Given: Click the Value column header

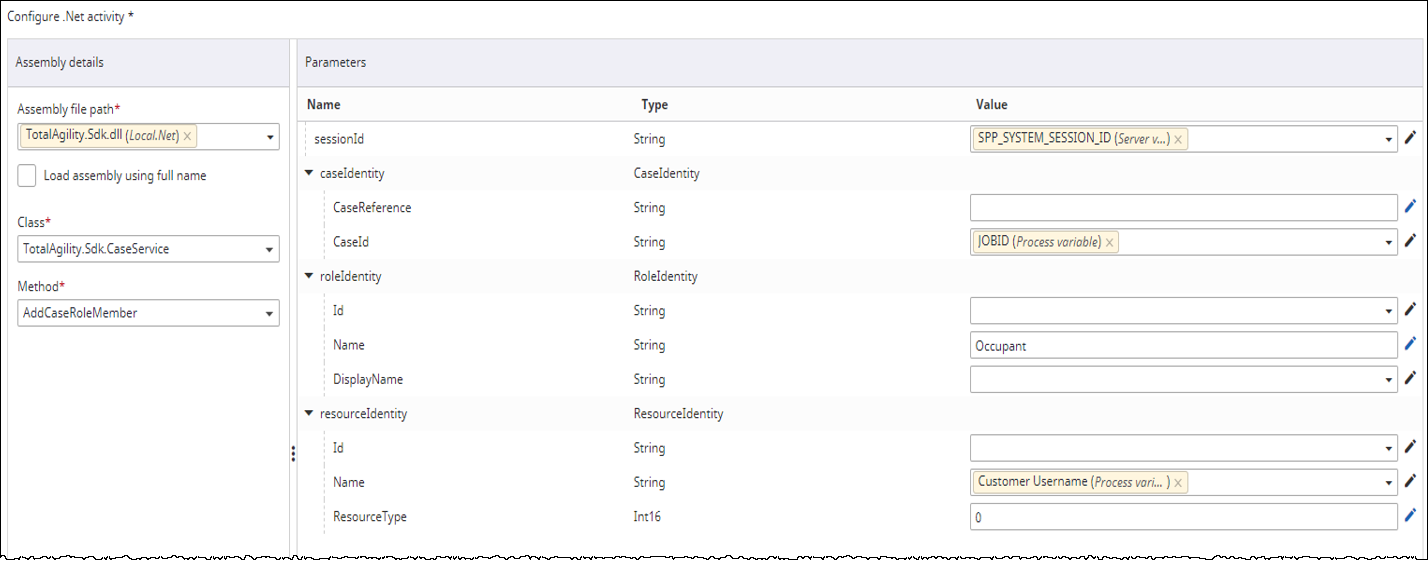Looking at the screenshot, I should click(992, 104).
